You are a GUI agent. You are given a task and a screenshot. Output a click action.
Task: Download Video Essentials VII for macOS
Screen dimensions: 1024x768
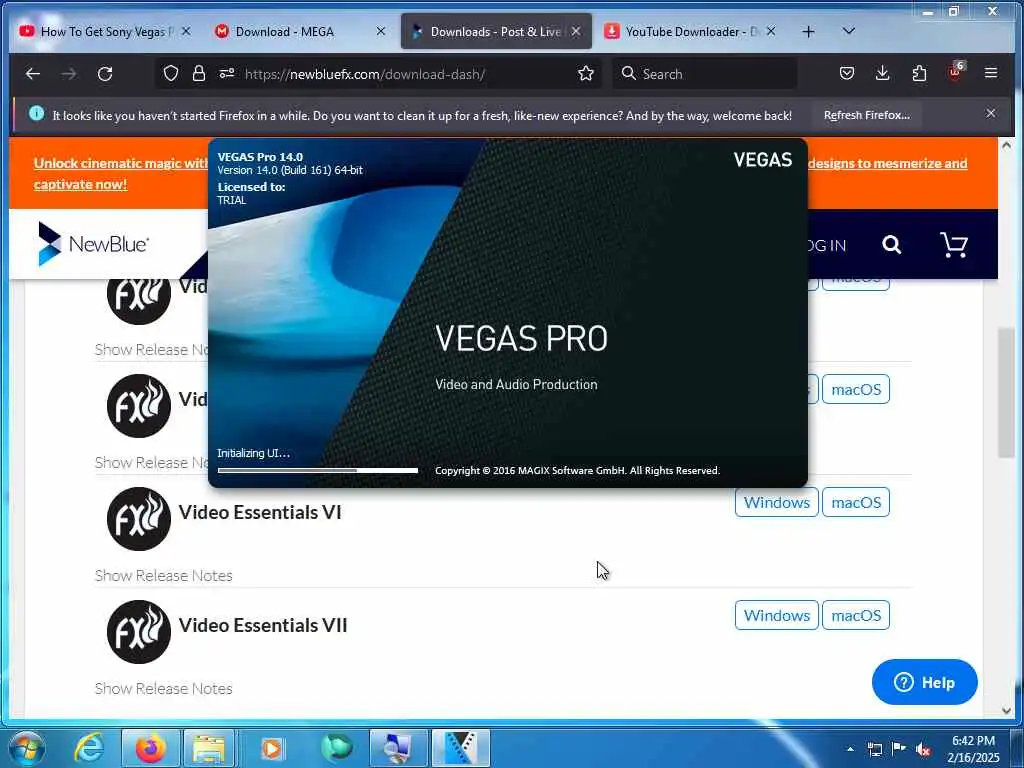856,615
